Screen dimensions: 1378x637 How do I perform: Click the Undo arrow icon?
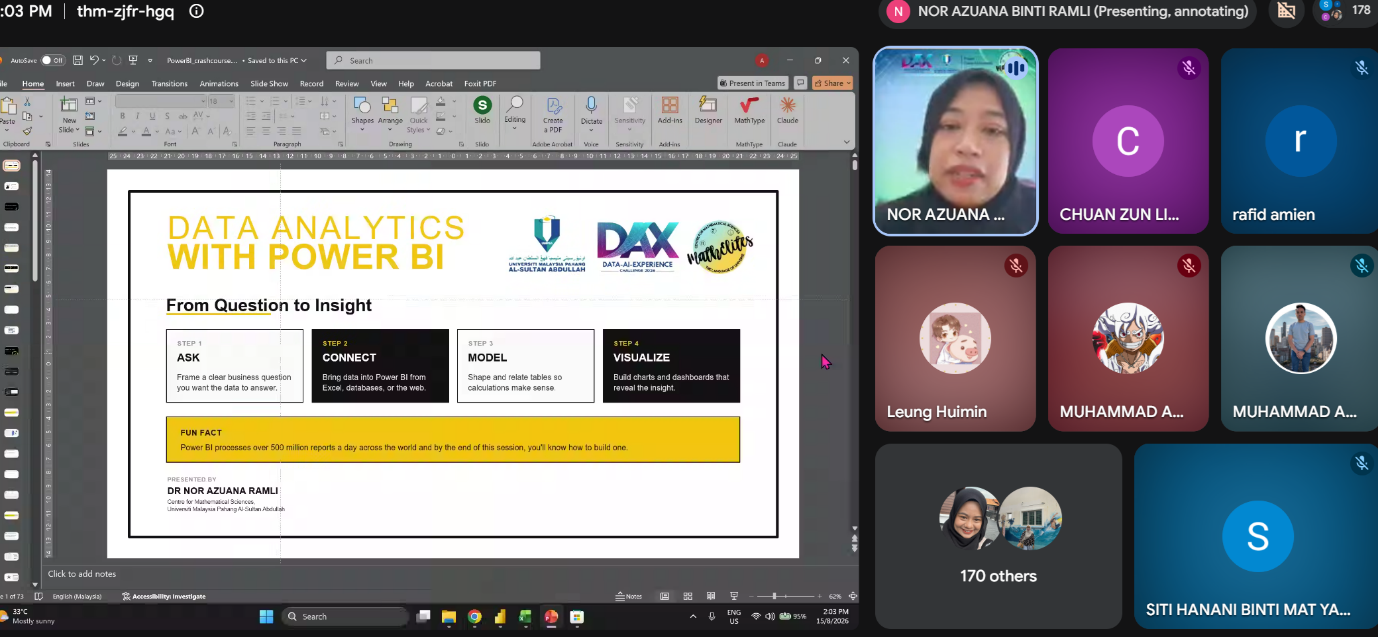point(93,60)
